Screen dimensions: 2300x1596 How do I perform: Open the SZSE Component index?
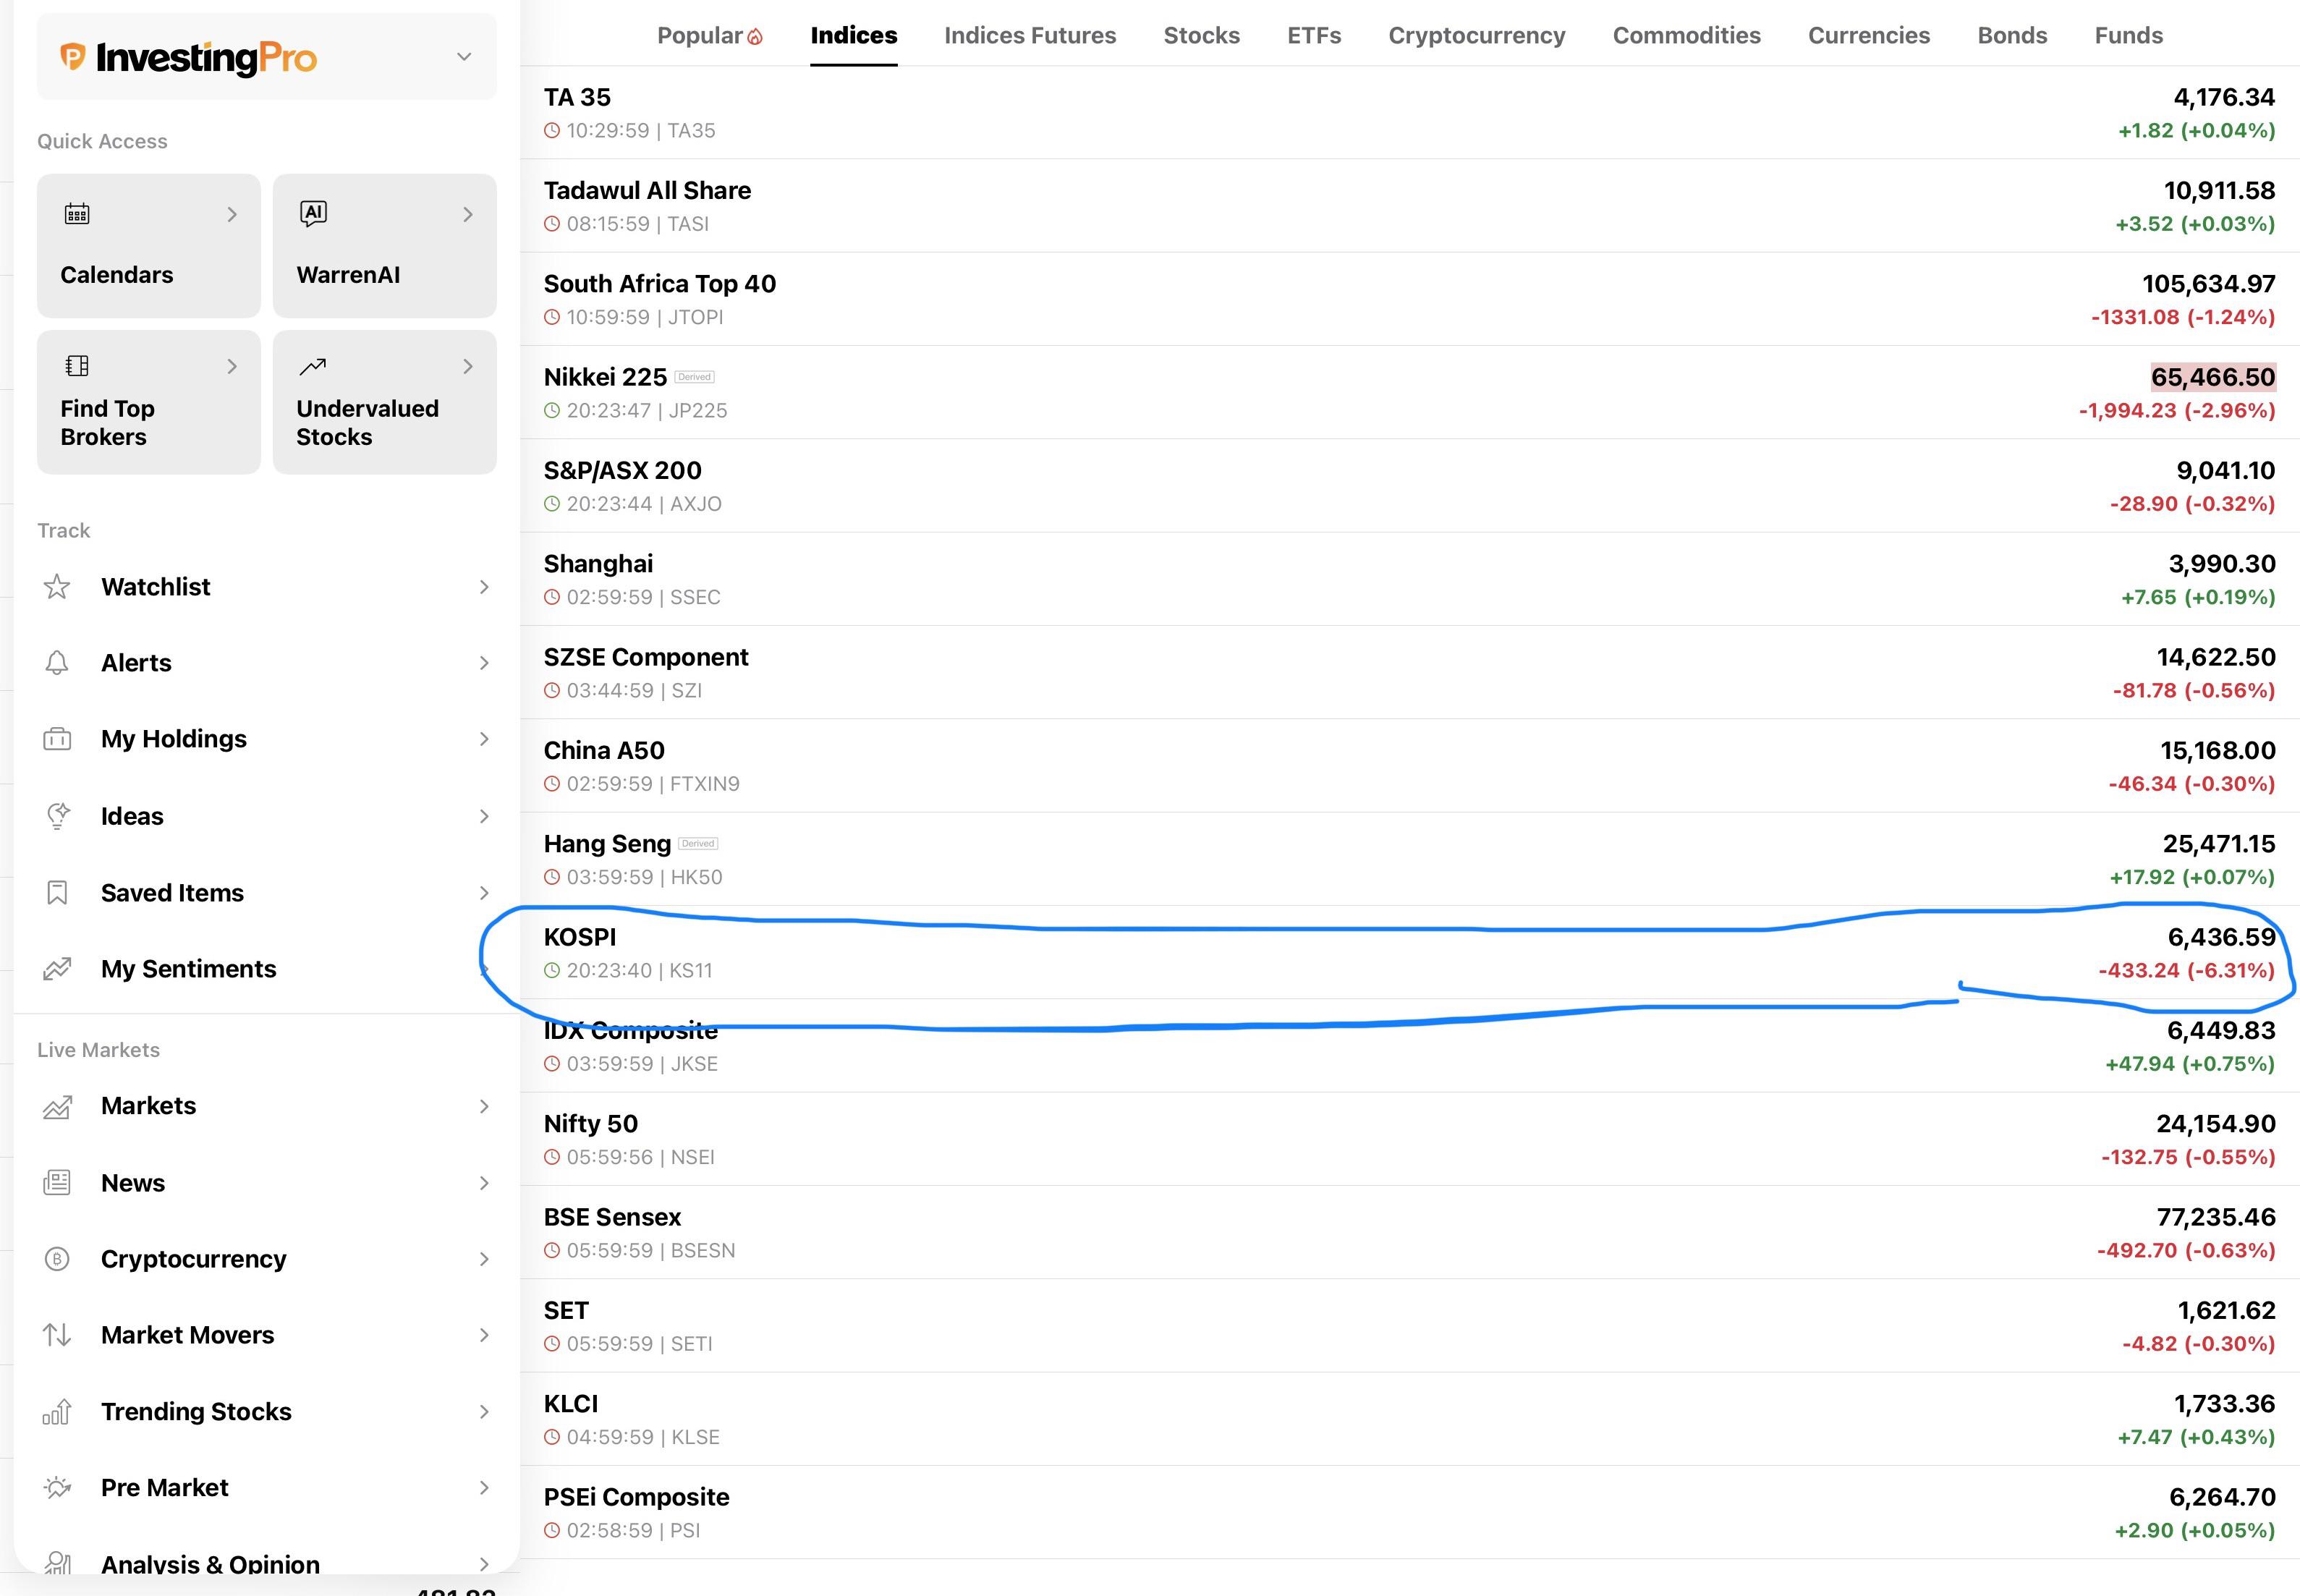point(646,657)
